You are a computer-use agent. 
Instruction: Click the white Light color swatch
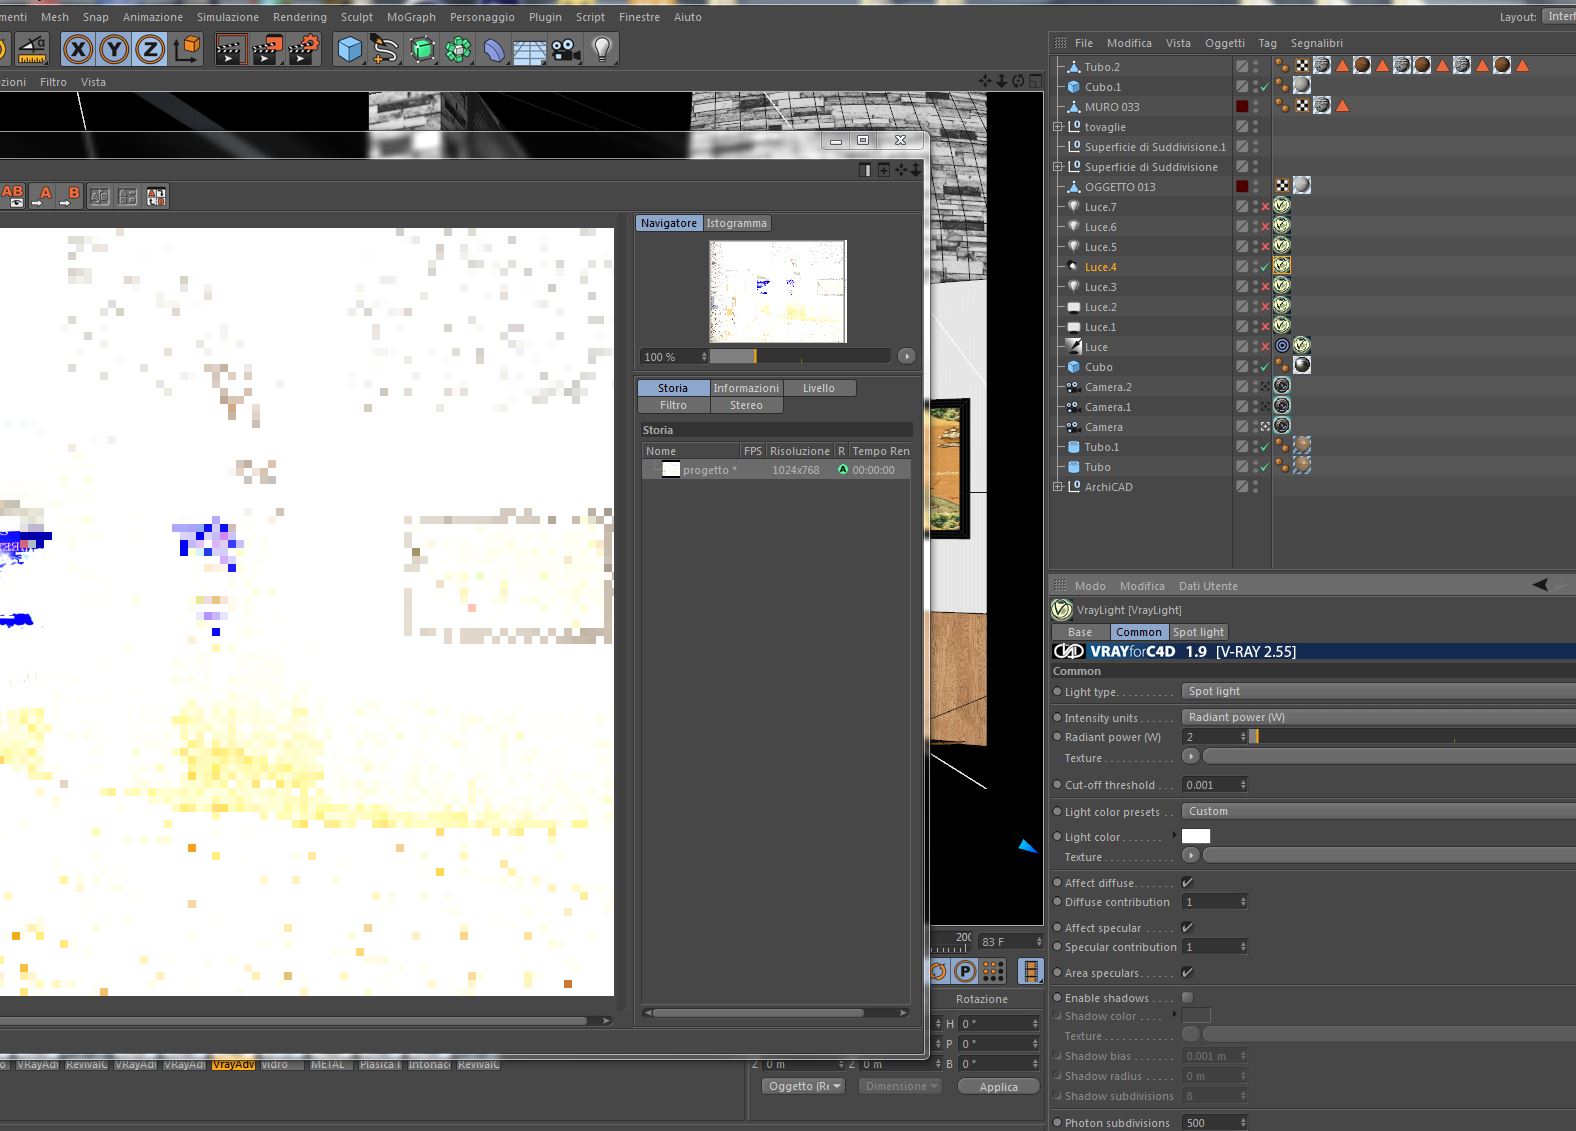[x=1196, y=836]
